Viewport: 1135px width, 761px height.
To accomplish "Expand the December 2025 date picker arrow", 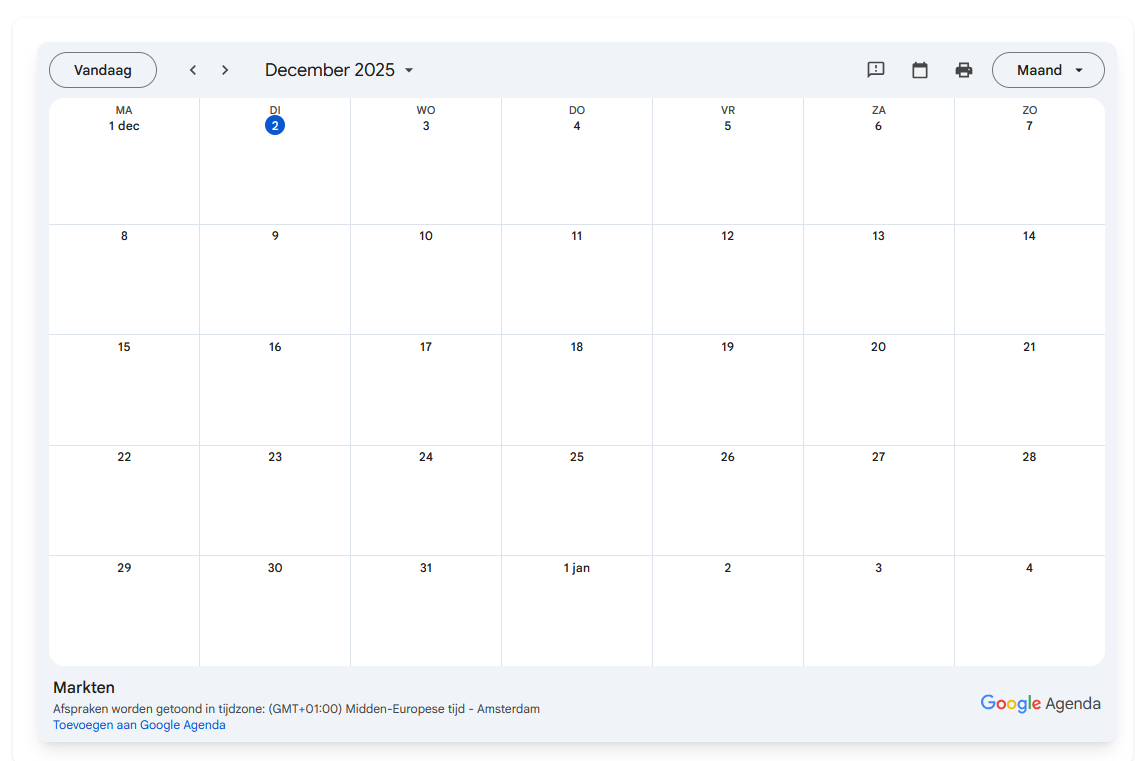I will pyautogui.click(x=409, y=70).
